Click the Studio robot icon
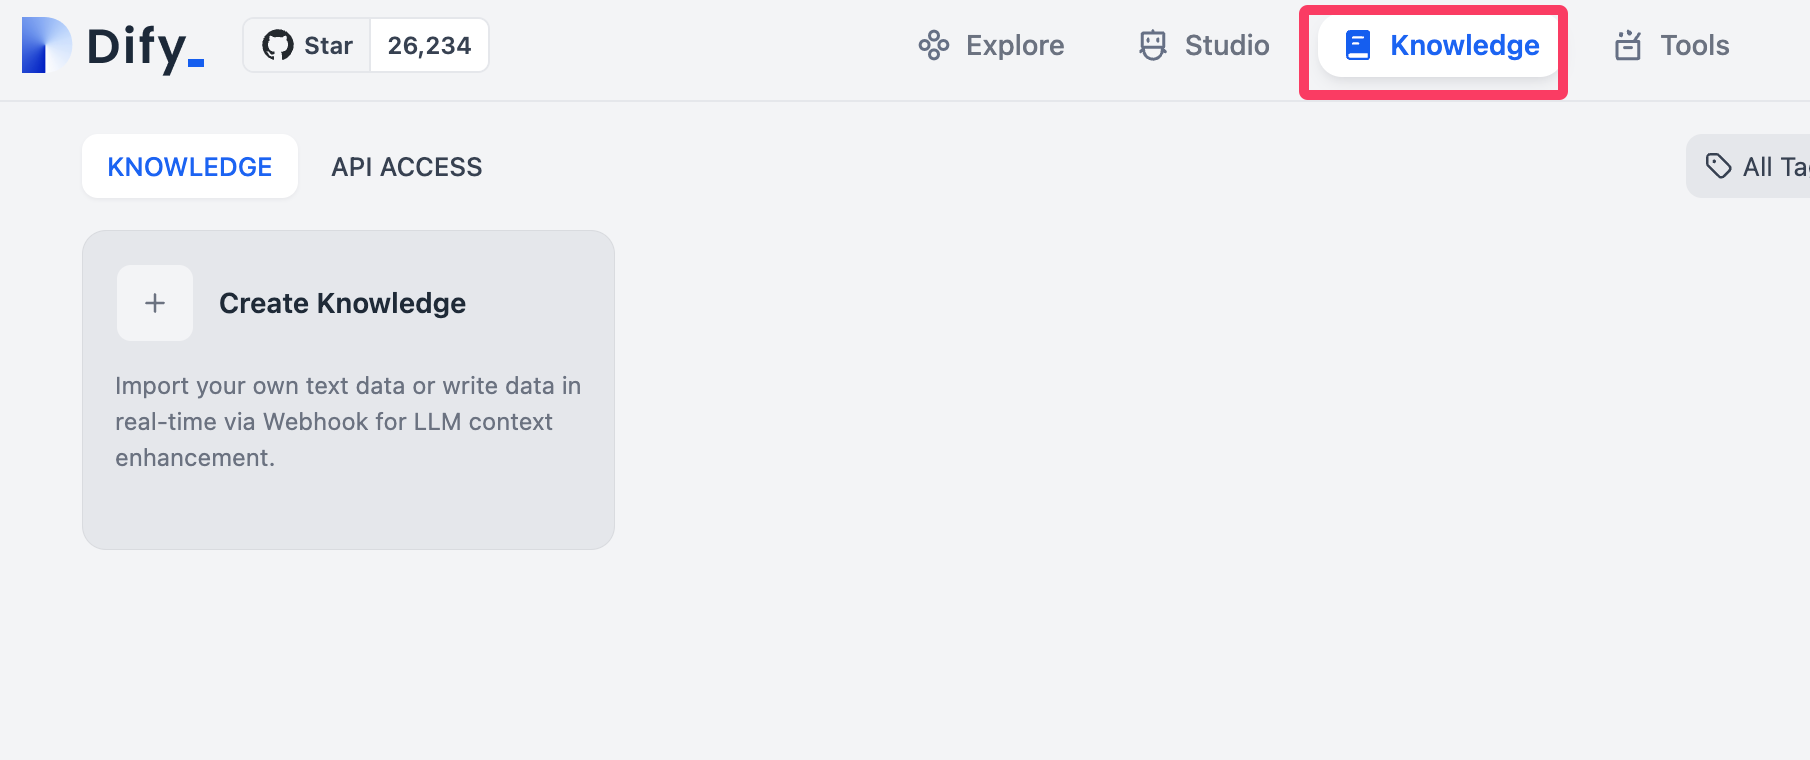 pos(1153,46)
